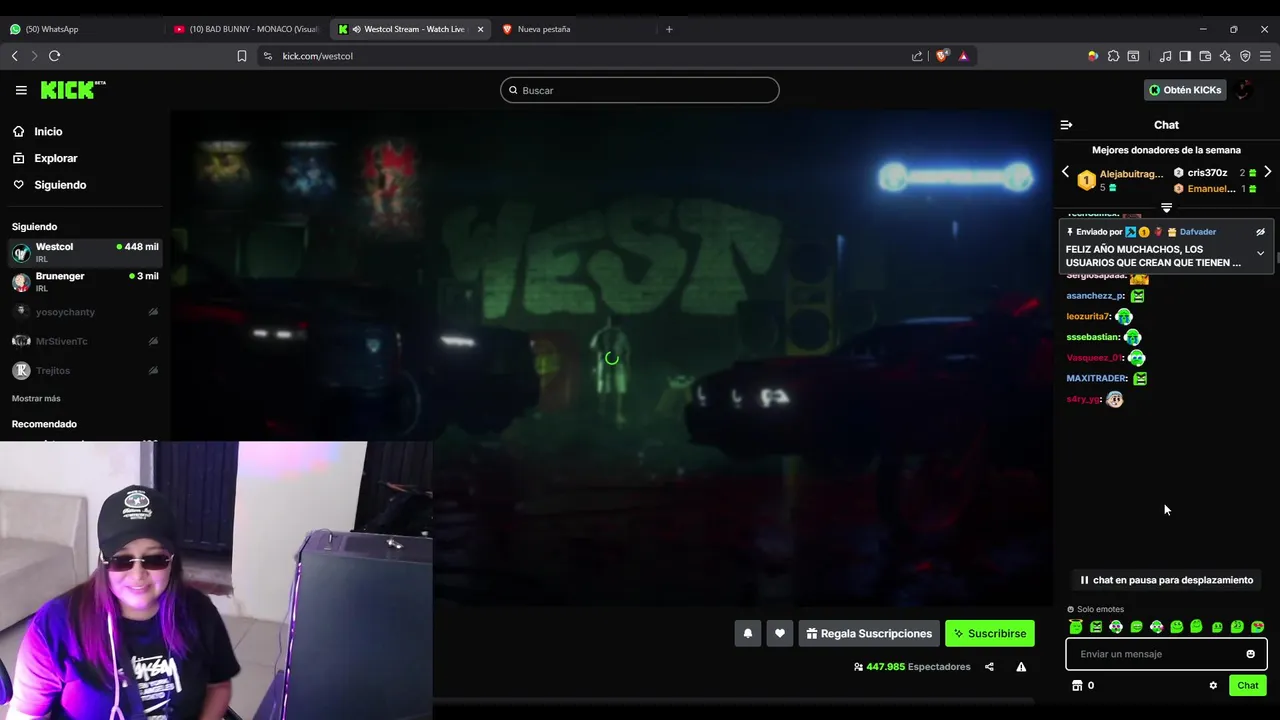Toggle follow heart button
This screenshot has width=1280, height=720.
point(780,633)
